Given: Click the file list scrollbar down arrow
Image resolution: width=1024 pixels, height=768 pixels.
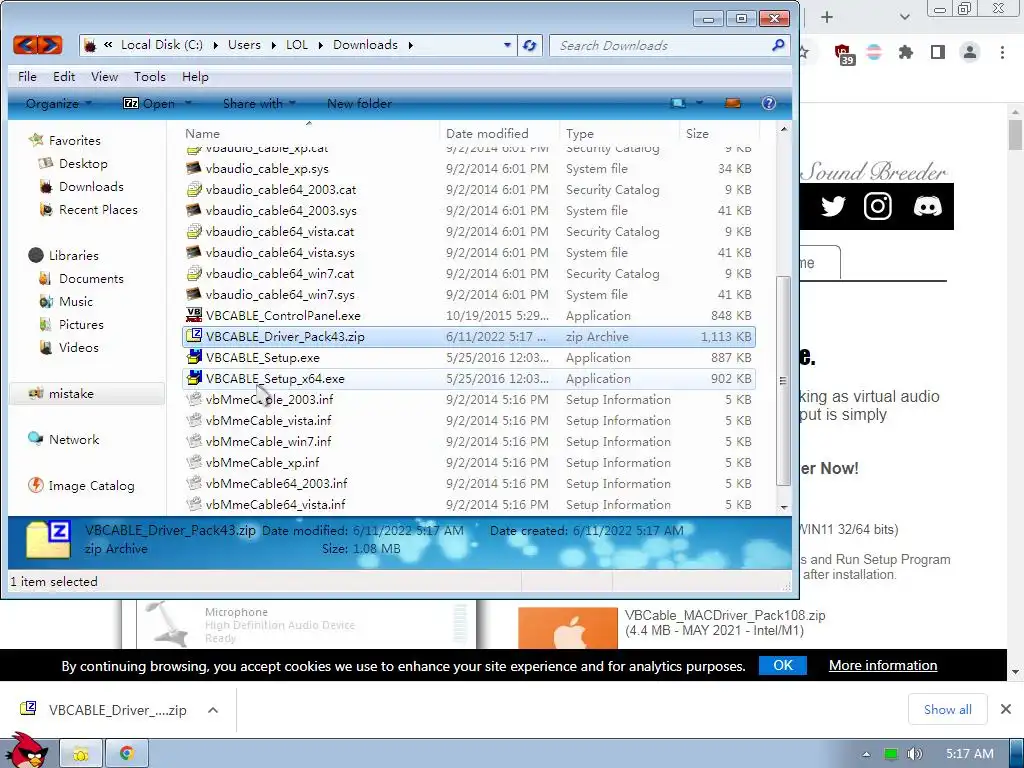Looking at the screenshot, I should click(784, 507).
